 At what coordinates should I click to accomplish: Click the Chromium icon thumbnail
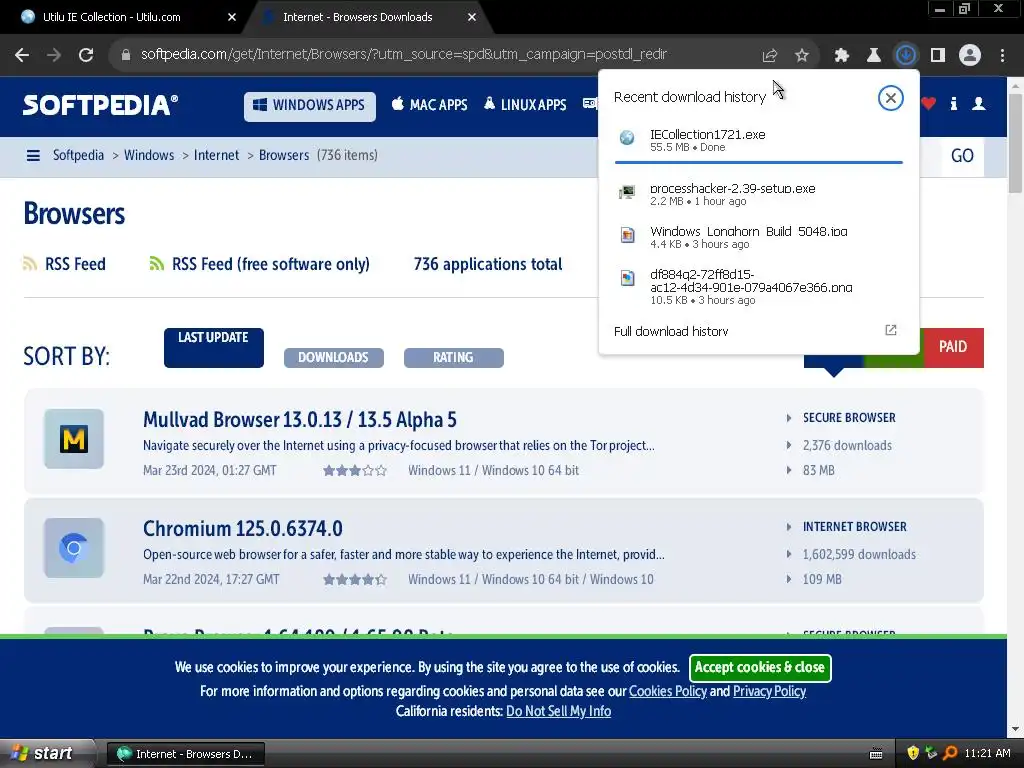click(74, 548)
